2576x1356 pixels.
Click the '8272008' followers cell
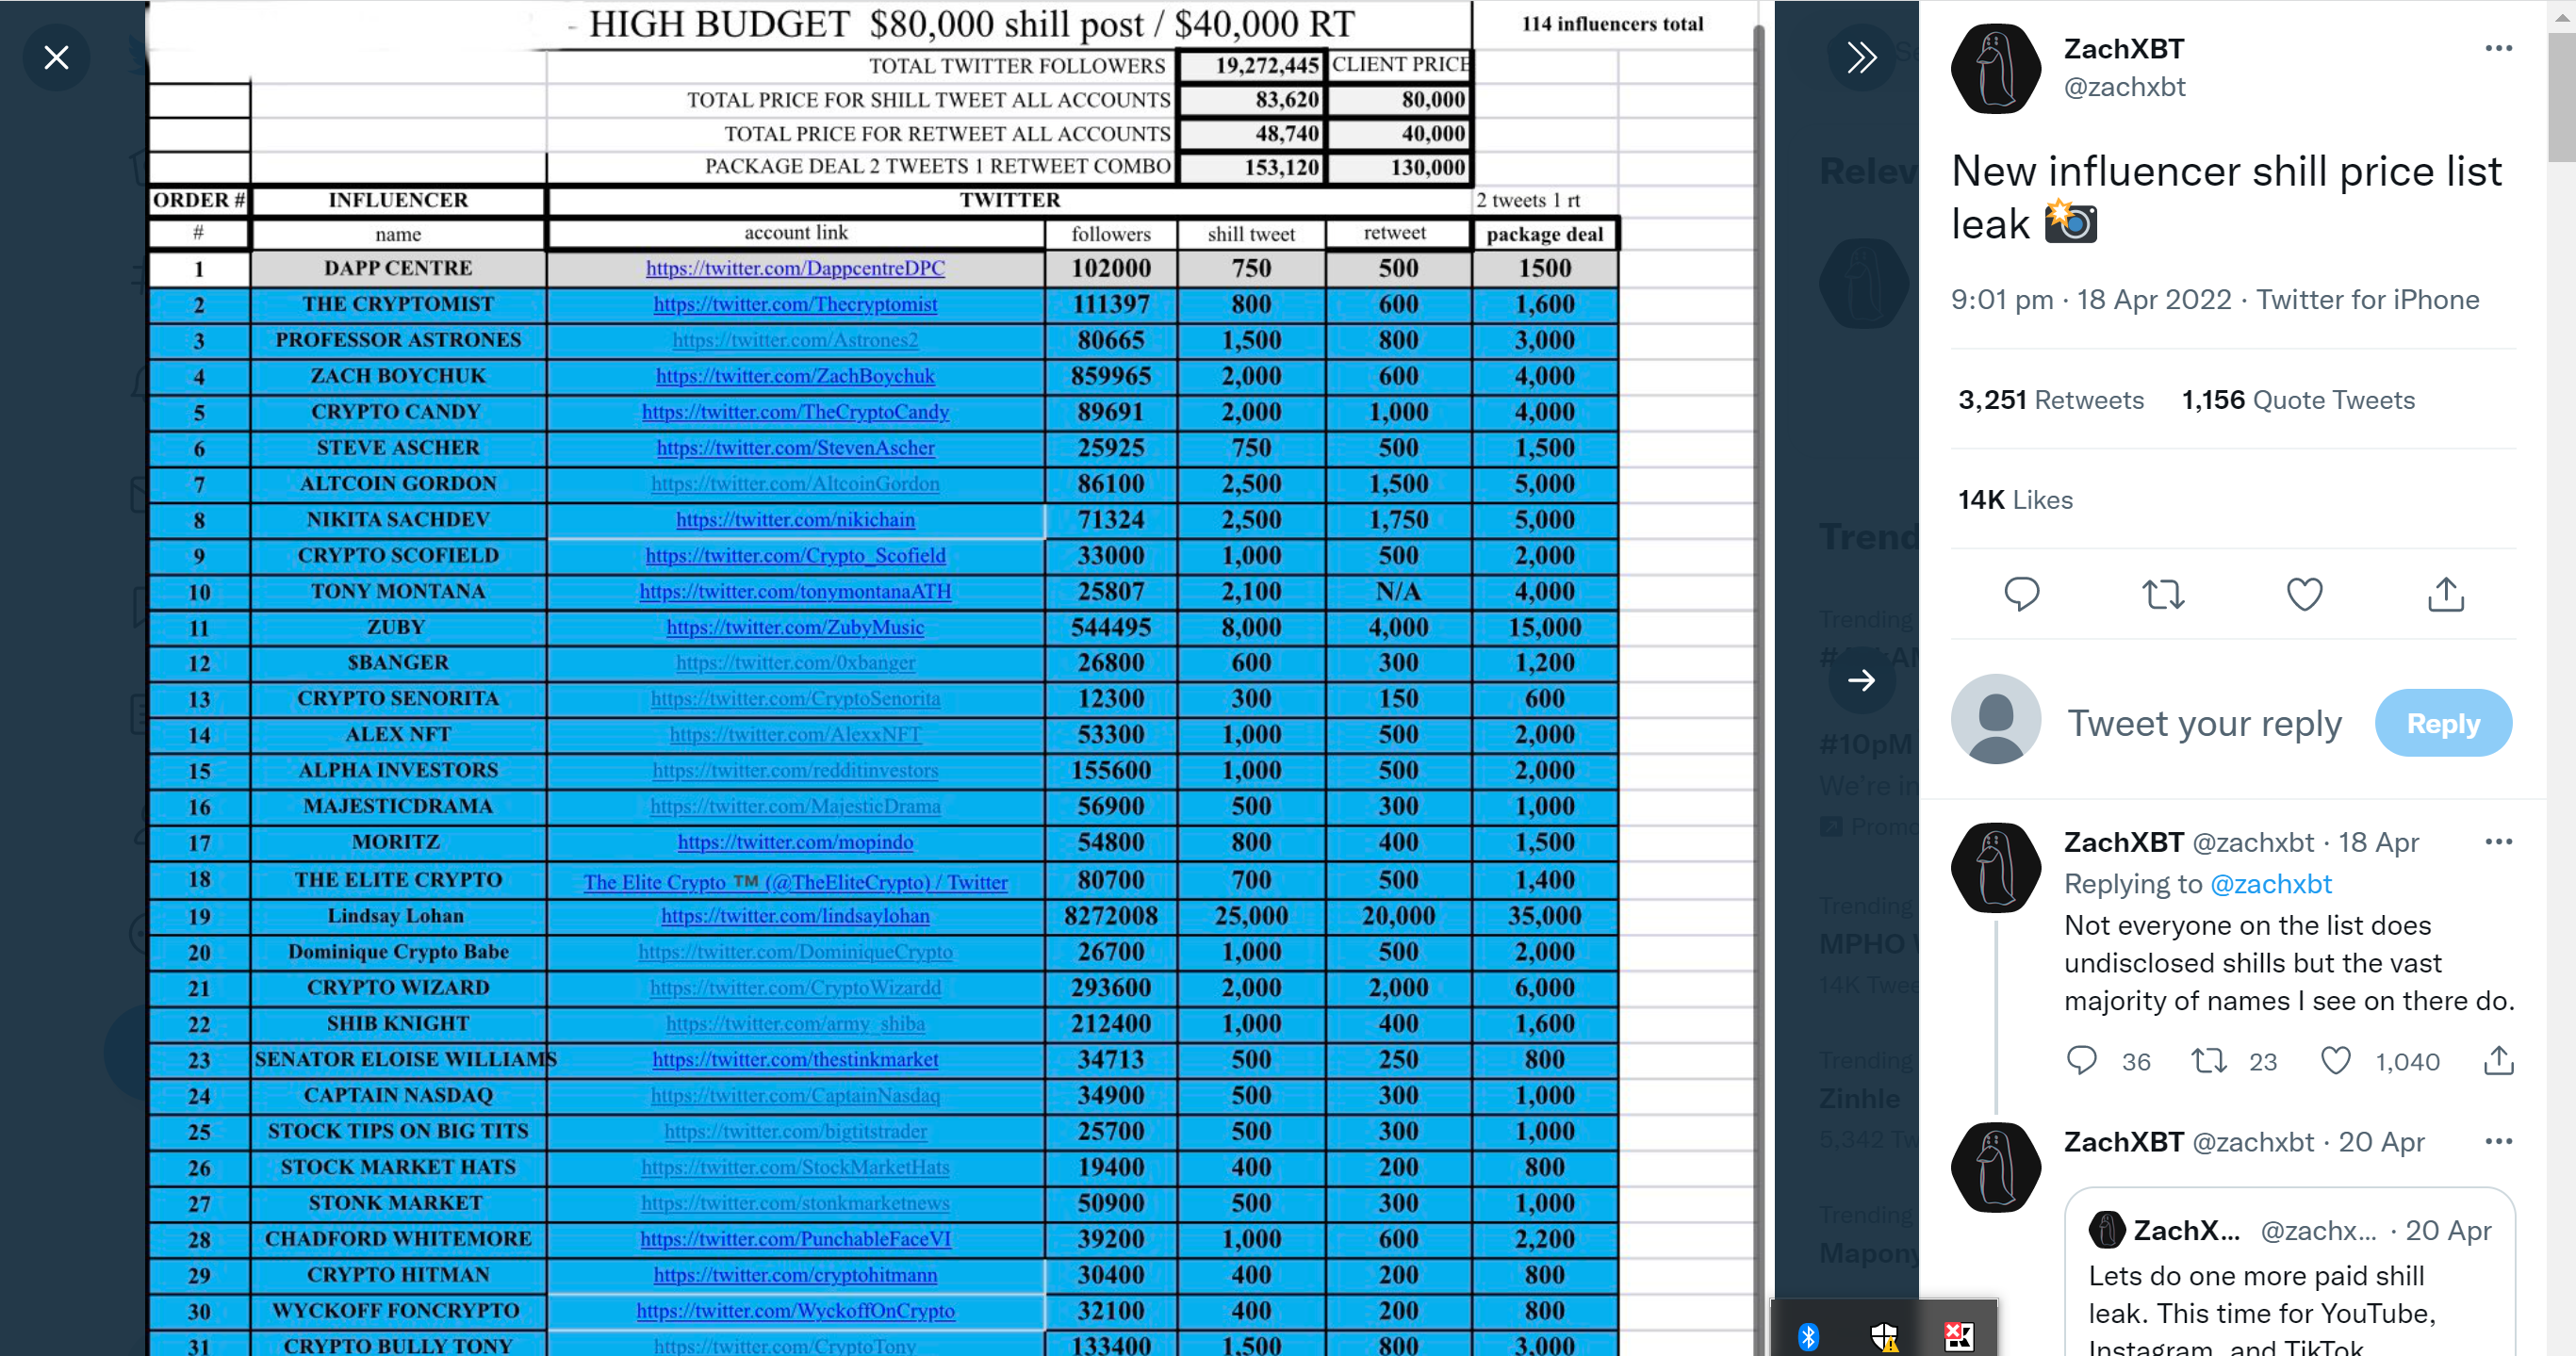(1110, 916)
